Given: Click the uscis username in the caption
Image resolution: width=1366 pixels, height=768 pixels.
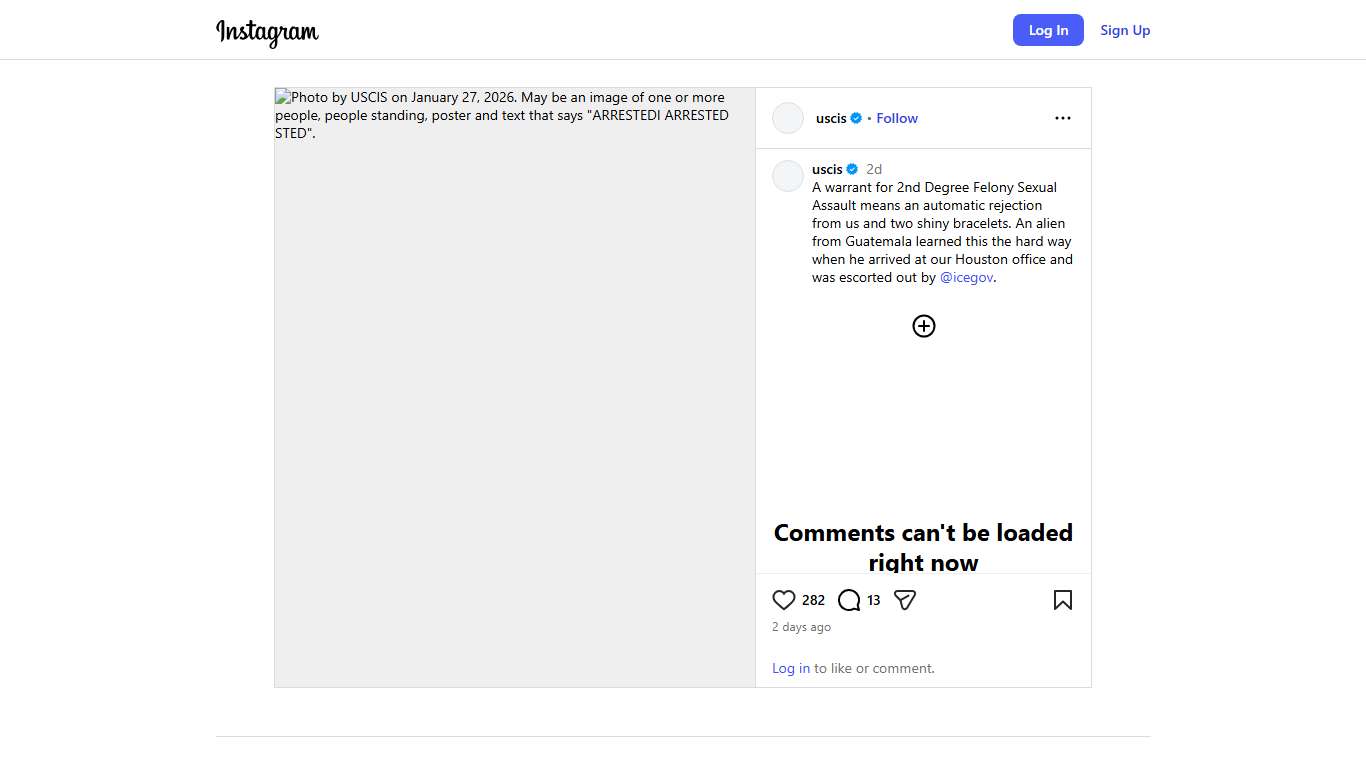Looking at the screenshot, I should coord(827,169).
